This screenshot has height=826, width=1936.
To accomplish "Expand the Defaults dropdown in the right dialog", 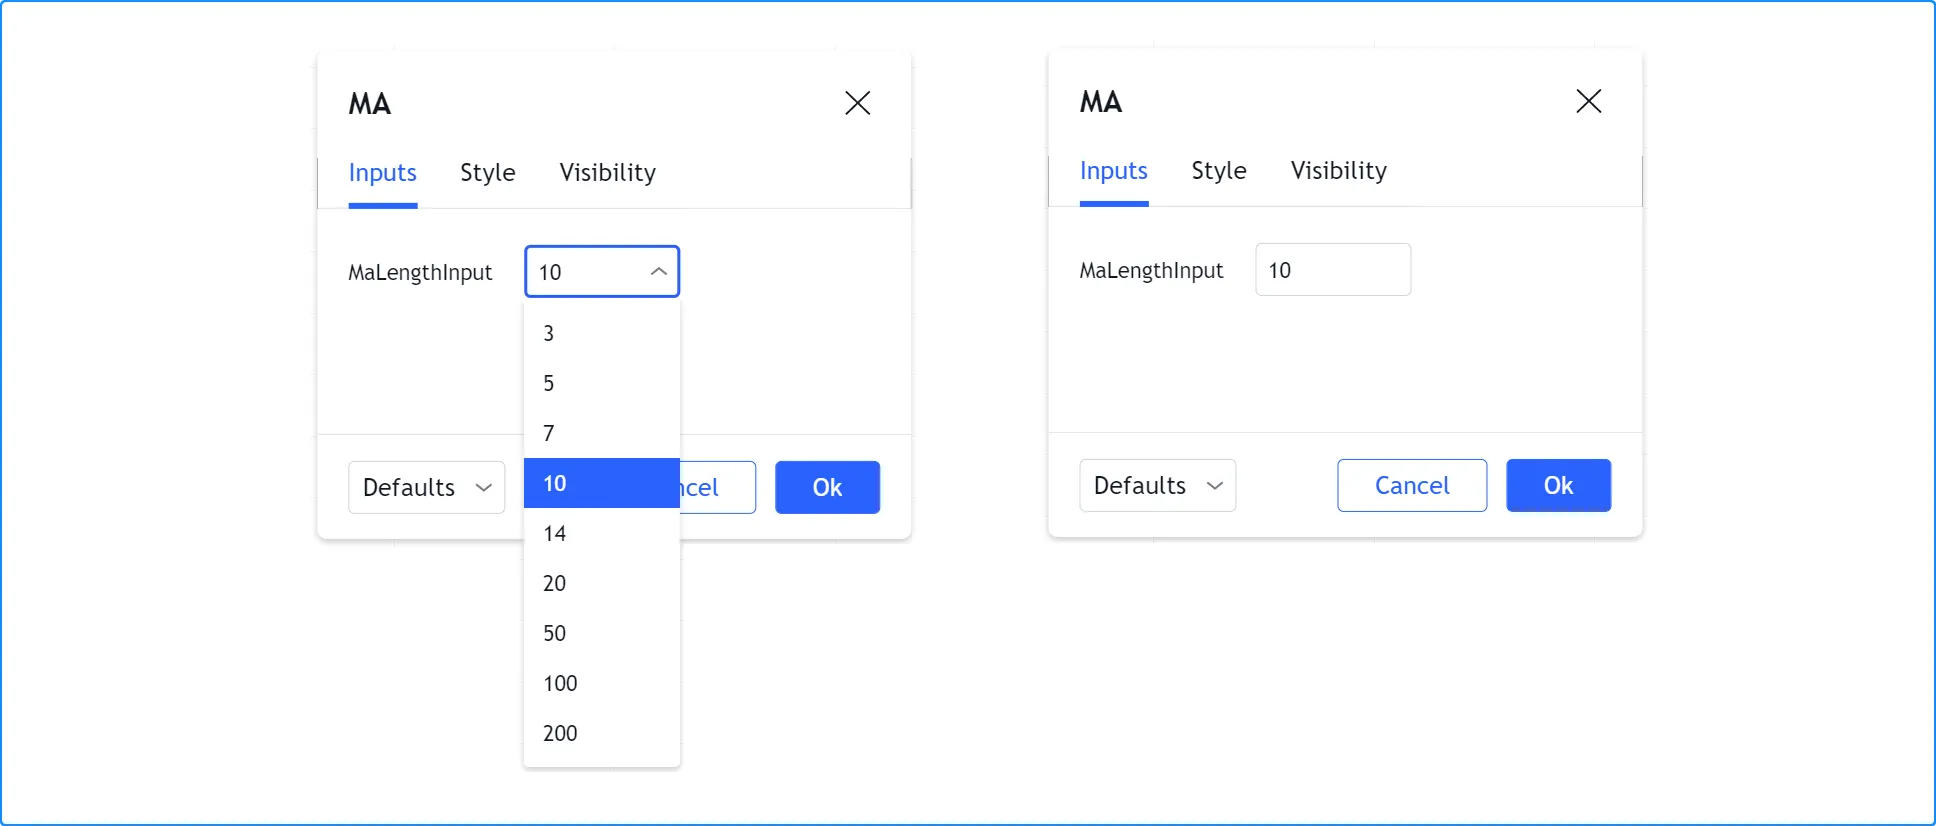I will (1157, 485).
